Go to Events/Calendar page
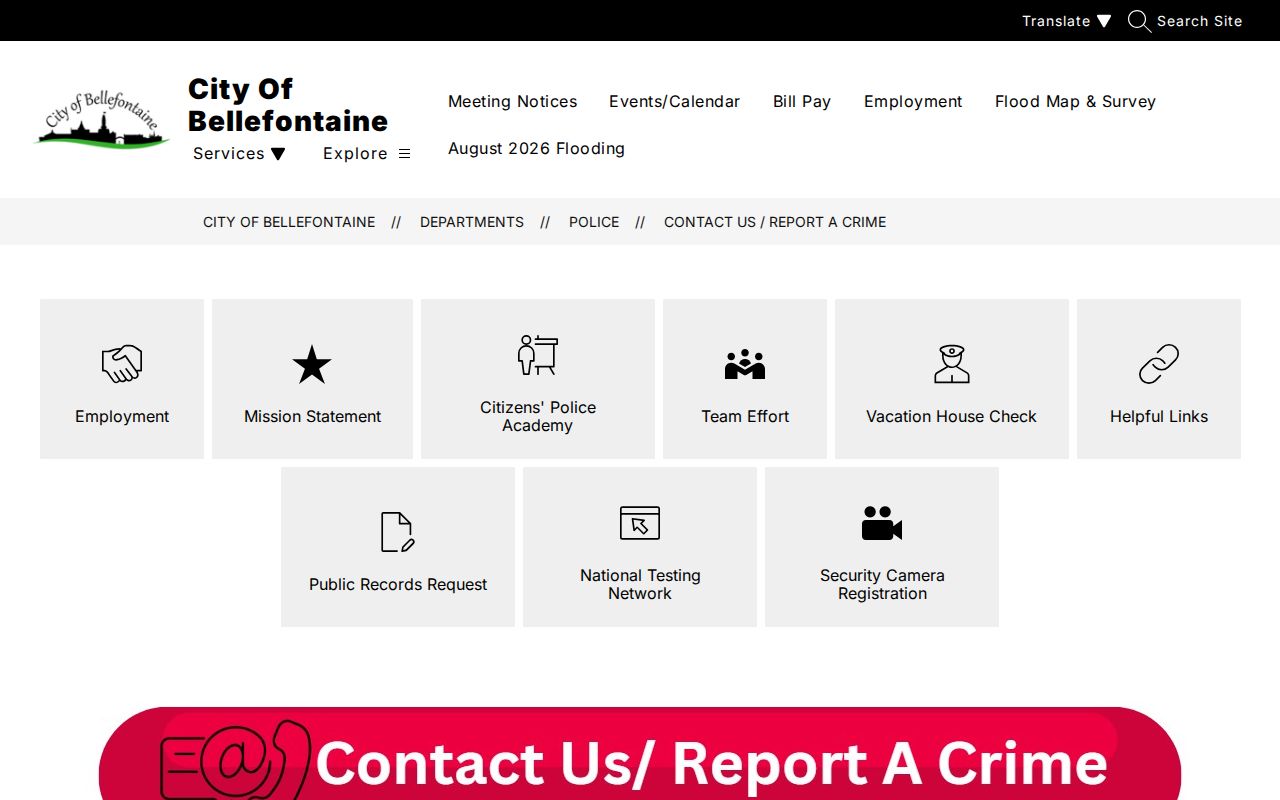The height and width of the screenshot is (800, 1280). pyautogui.click(x=675, y=101)
